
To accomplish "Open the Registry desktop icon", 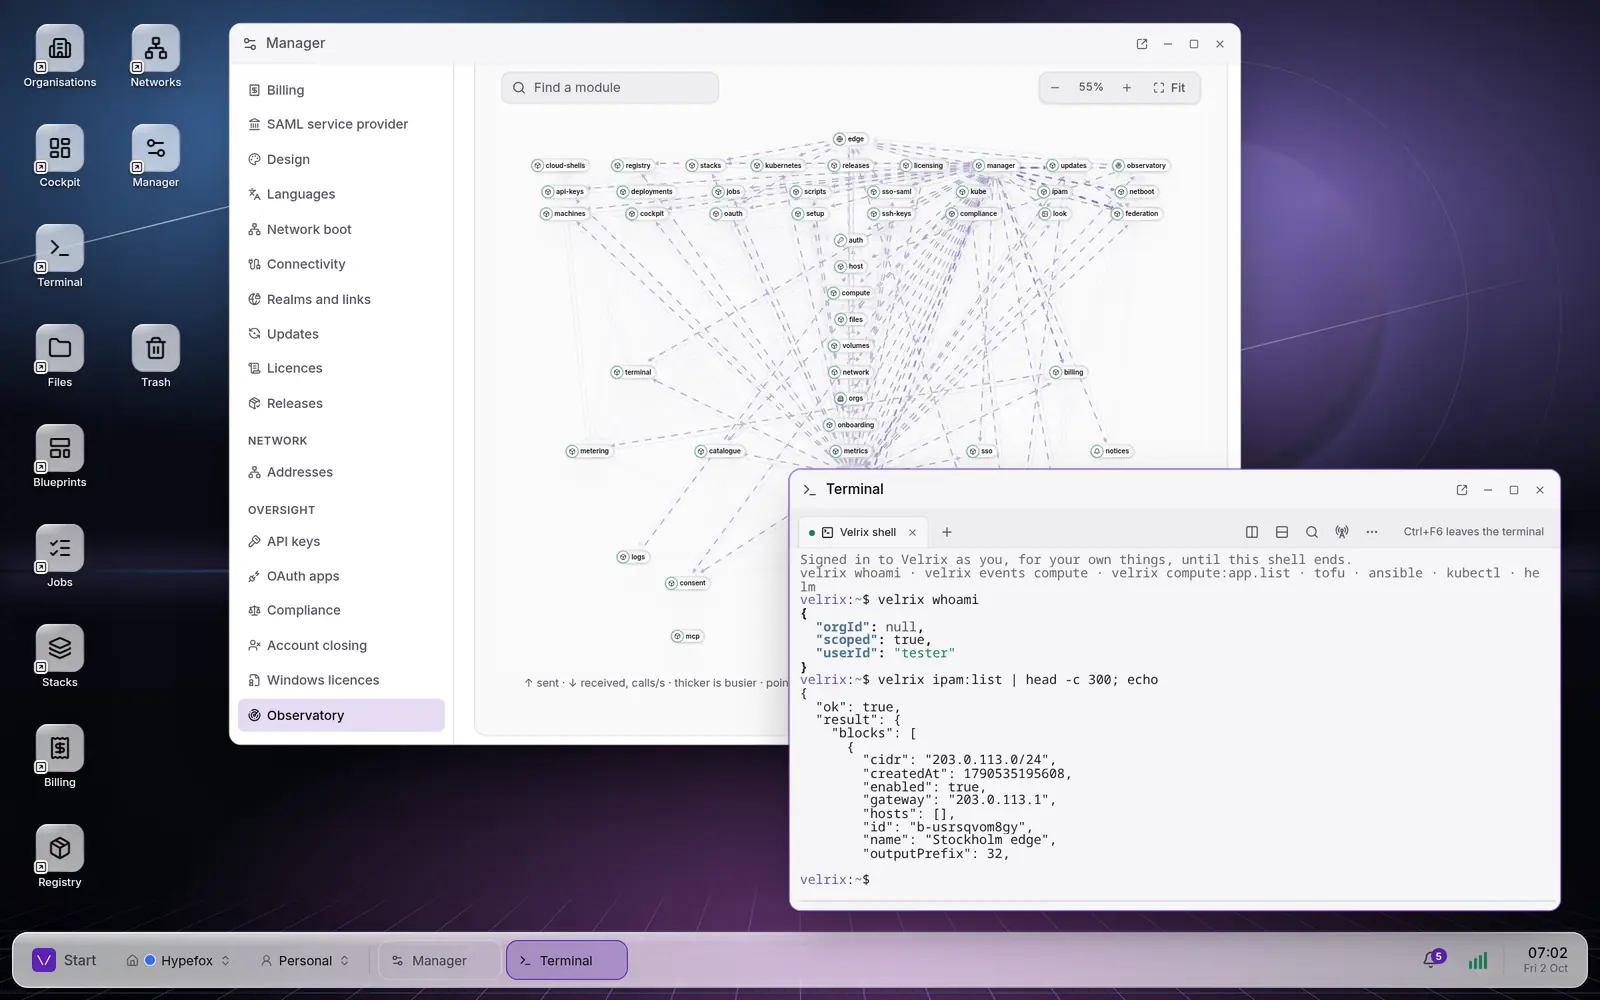I will pos(60,857).
